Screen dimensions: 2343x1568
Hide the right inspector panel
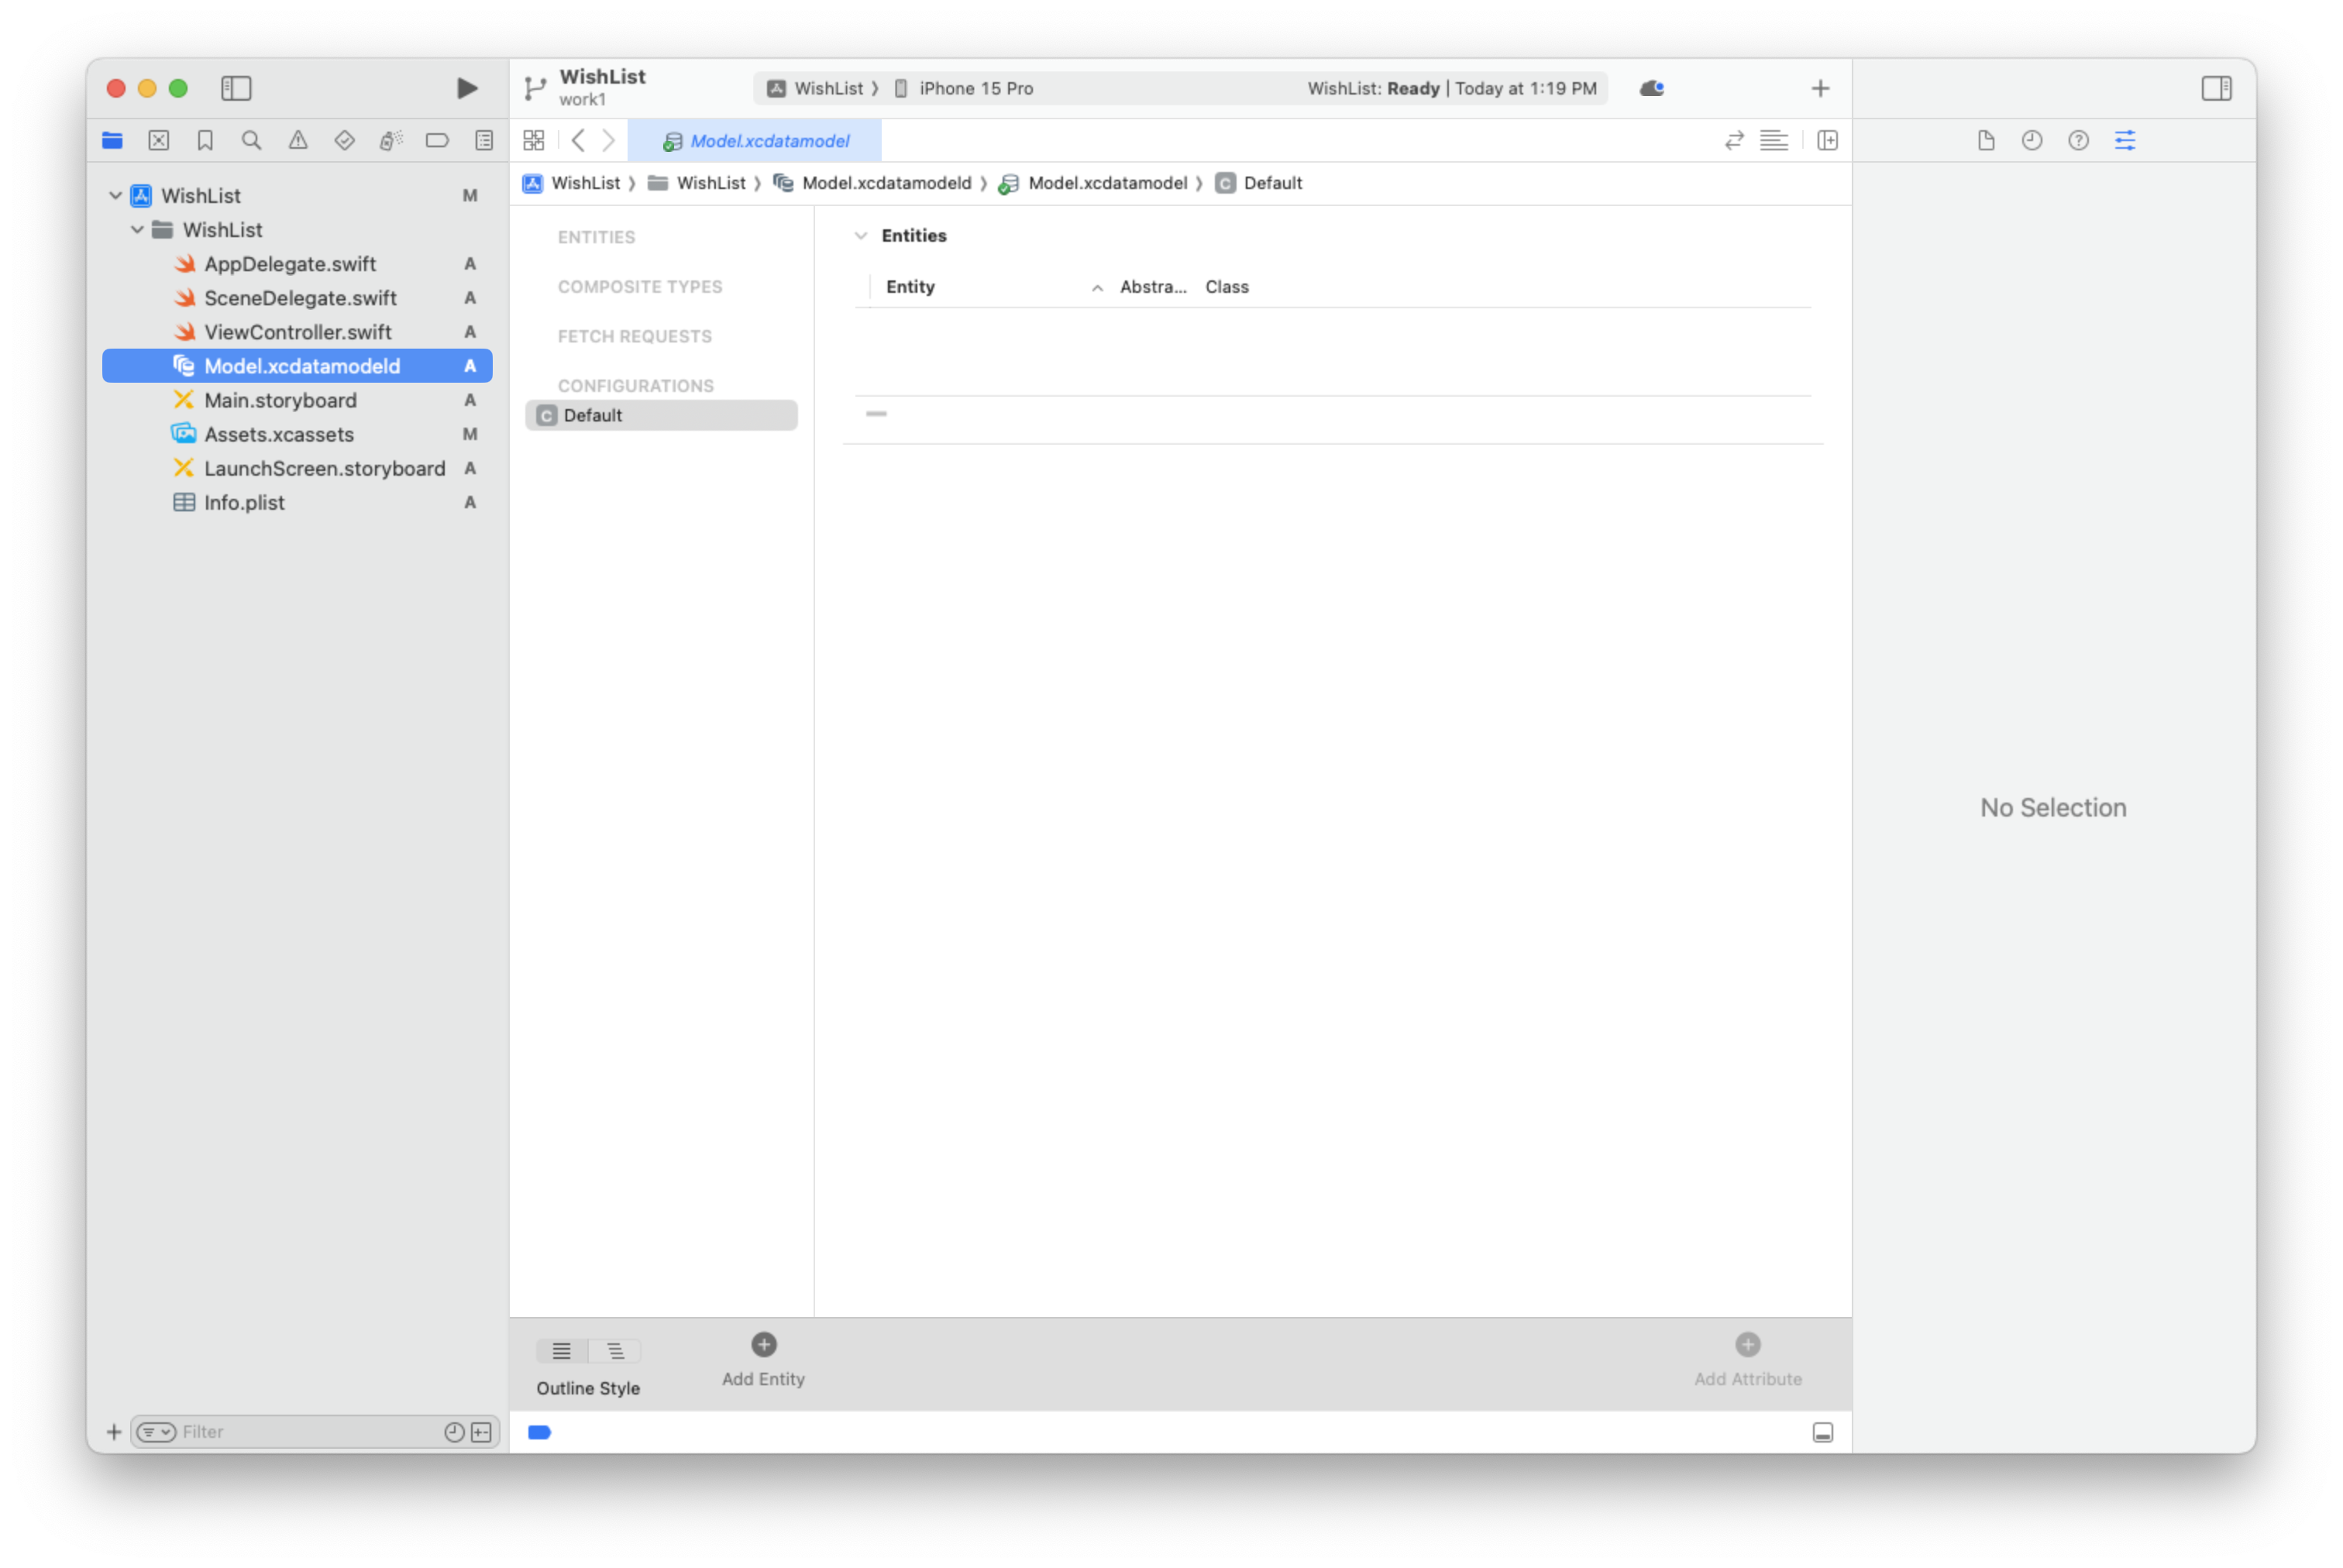tap(2216, 88)
